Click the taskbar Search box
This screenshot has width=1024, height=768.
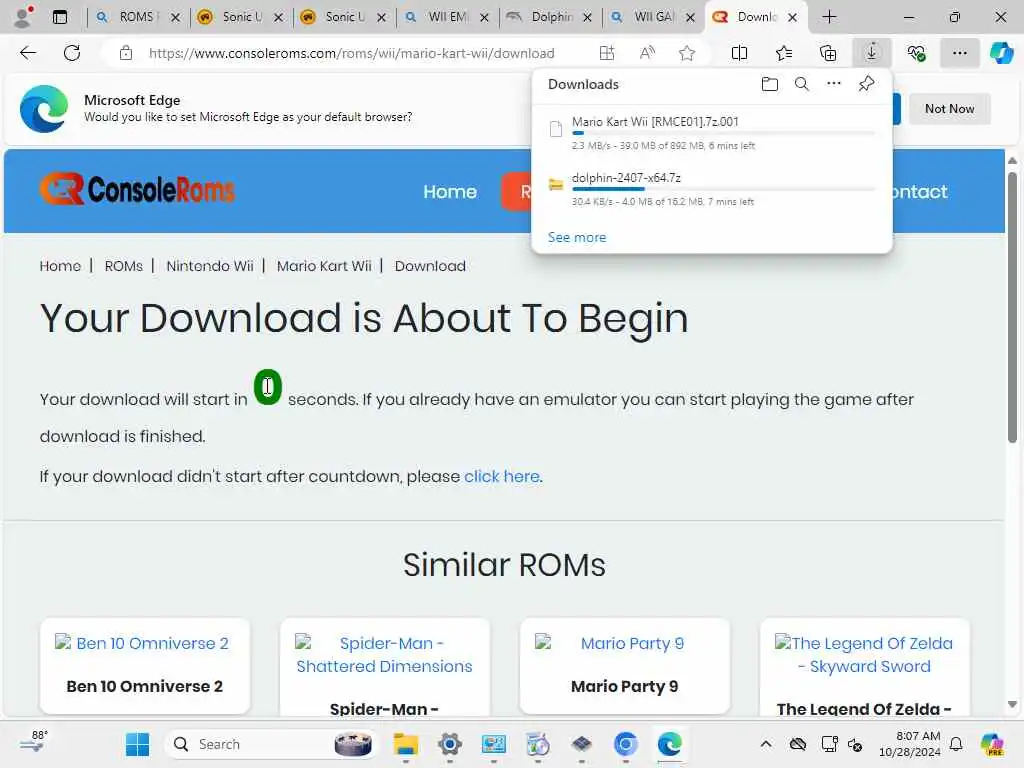tap(271, 744)
